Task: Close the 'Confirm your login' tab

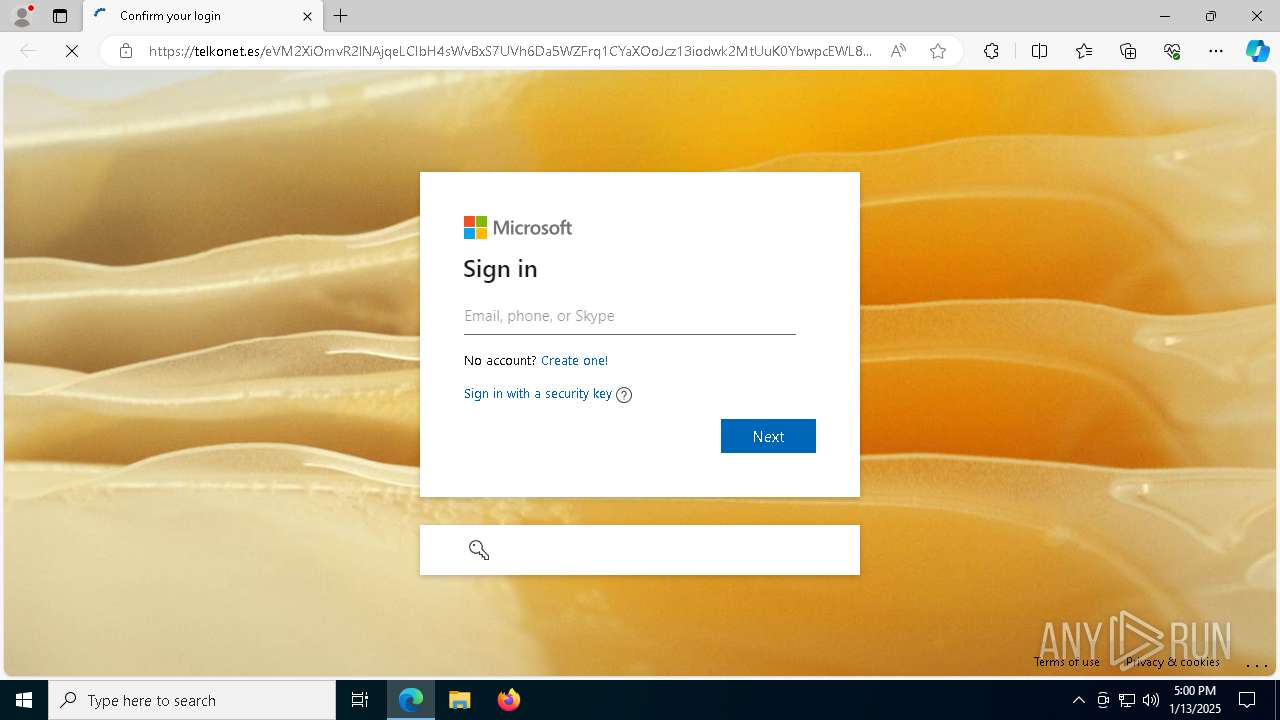Action: point(307,16)
